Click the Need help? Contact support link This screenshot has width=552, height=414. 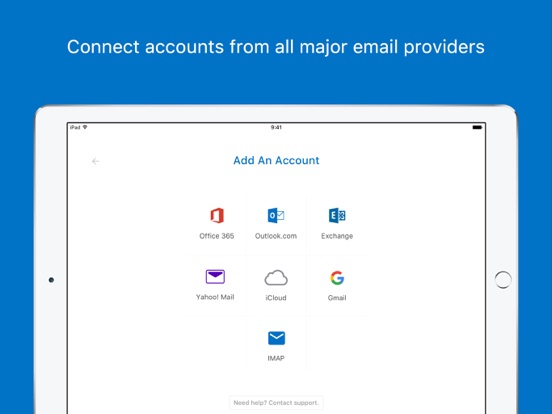(276, 403)
